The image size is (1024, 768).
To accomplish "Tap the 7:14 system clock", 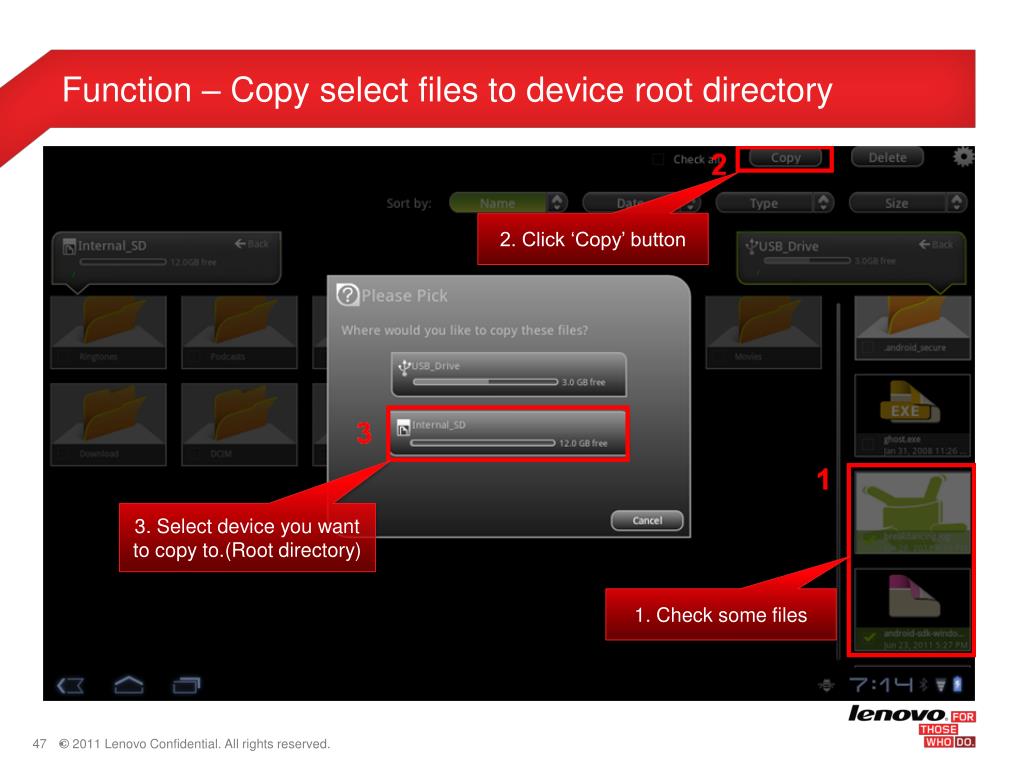I will point(881,685).
